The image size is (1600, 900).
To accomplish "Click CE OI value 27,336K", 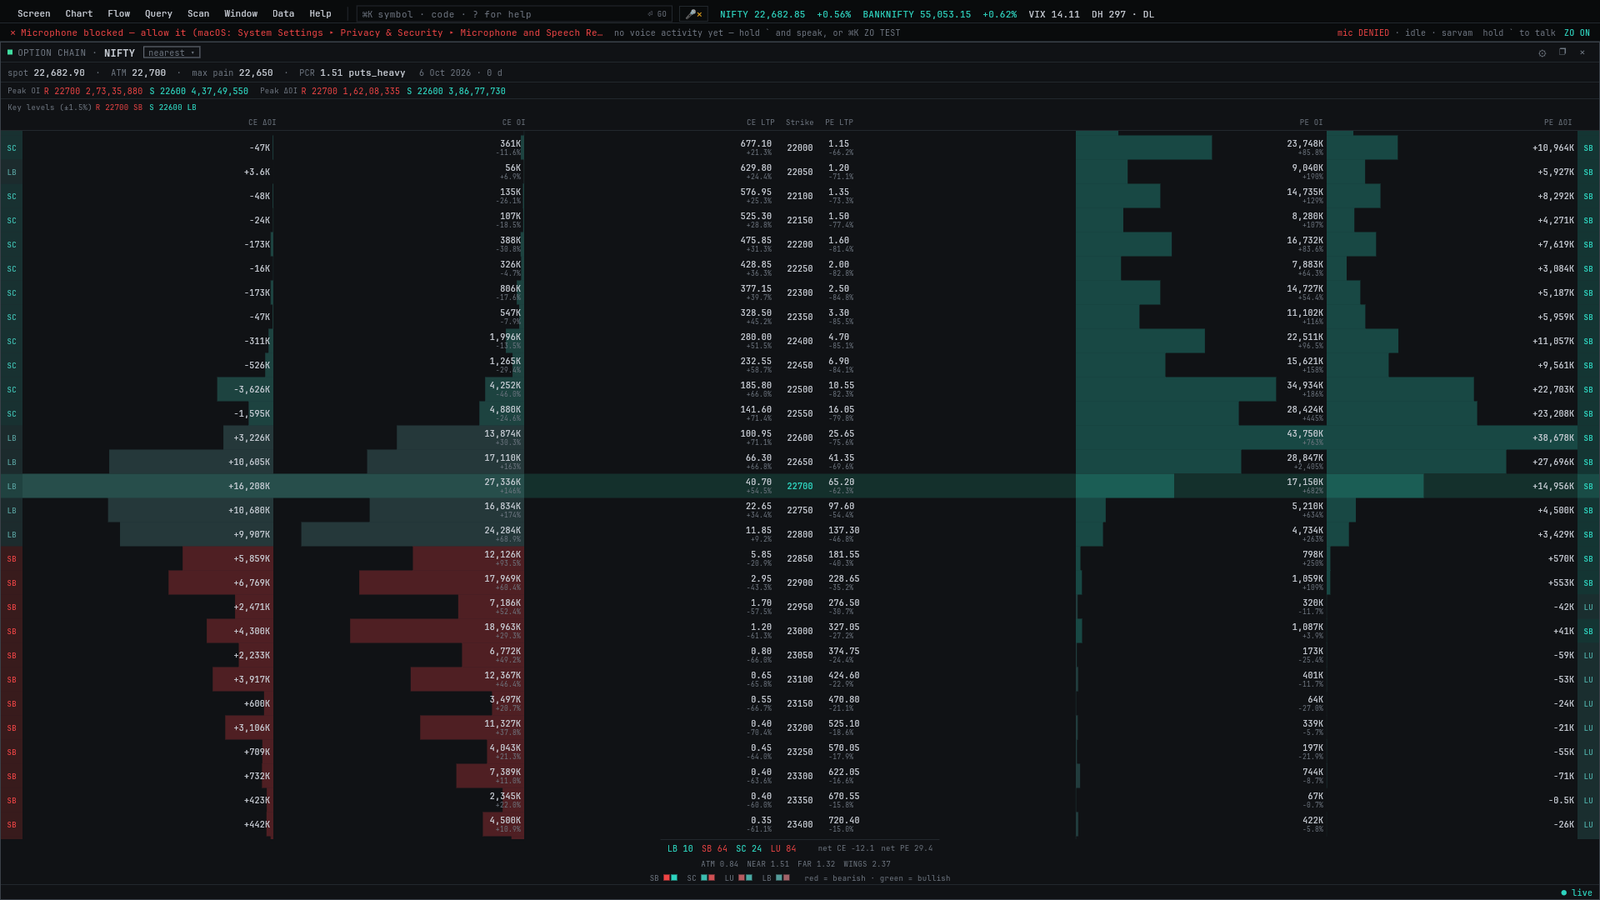I will [x=503, y=482].
